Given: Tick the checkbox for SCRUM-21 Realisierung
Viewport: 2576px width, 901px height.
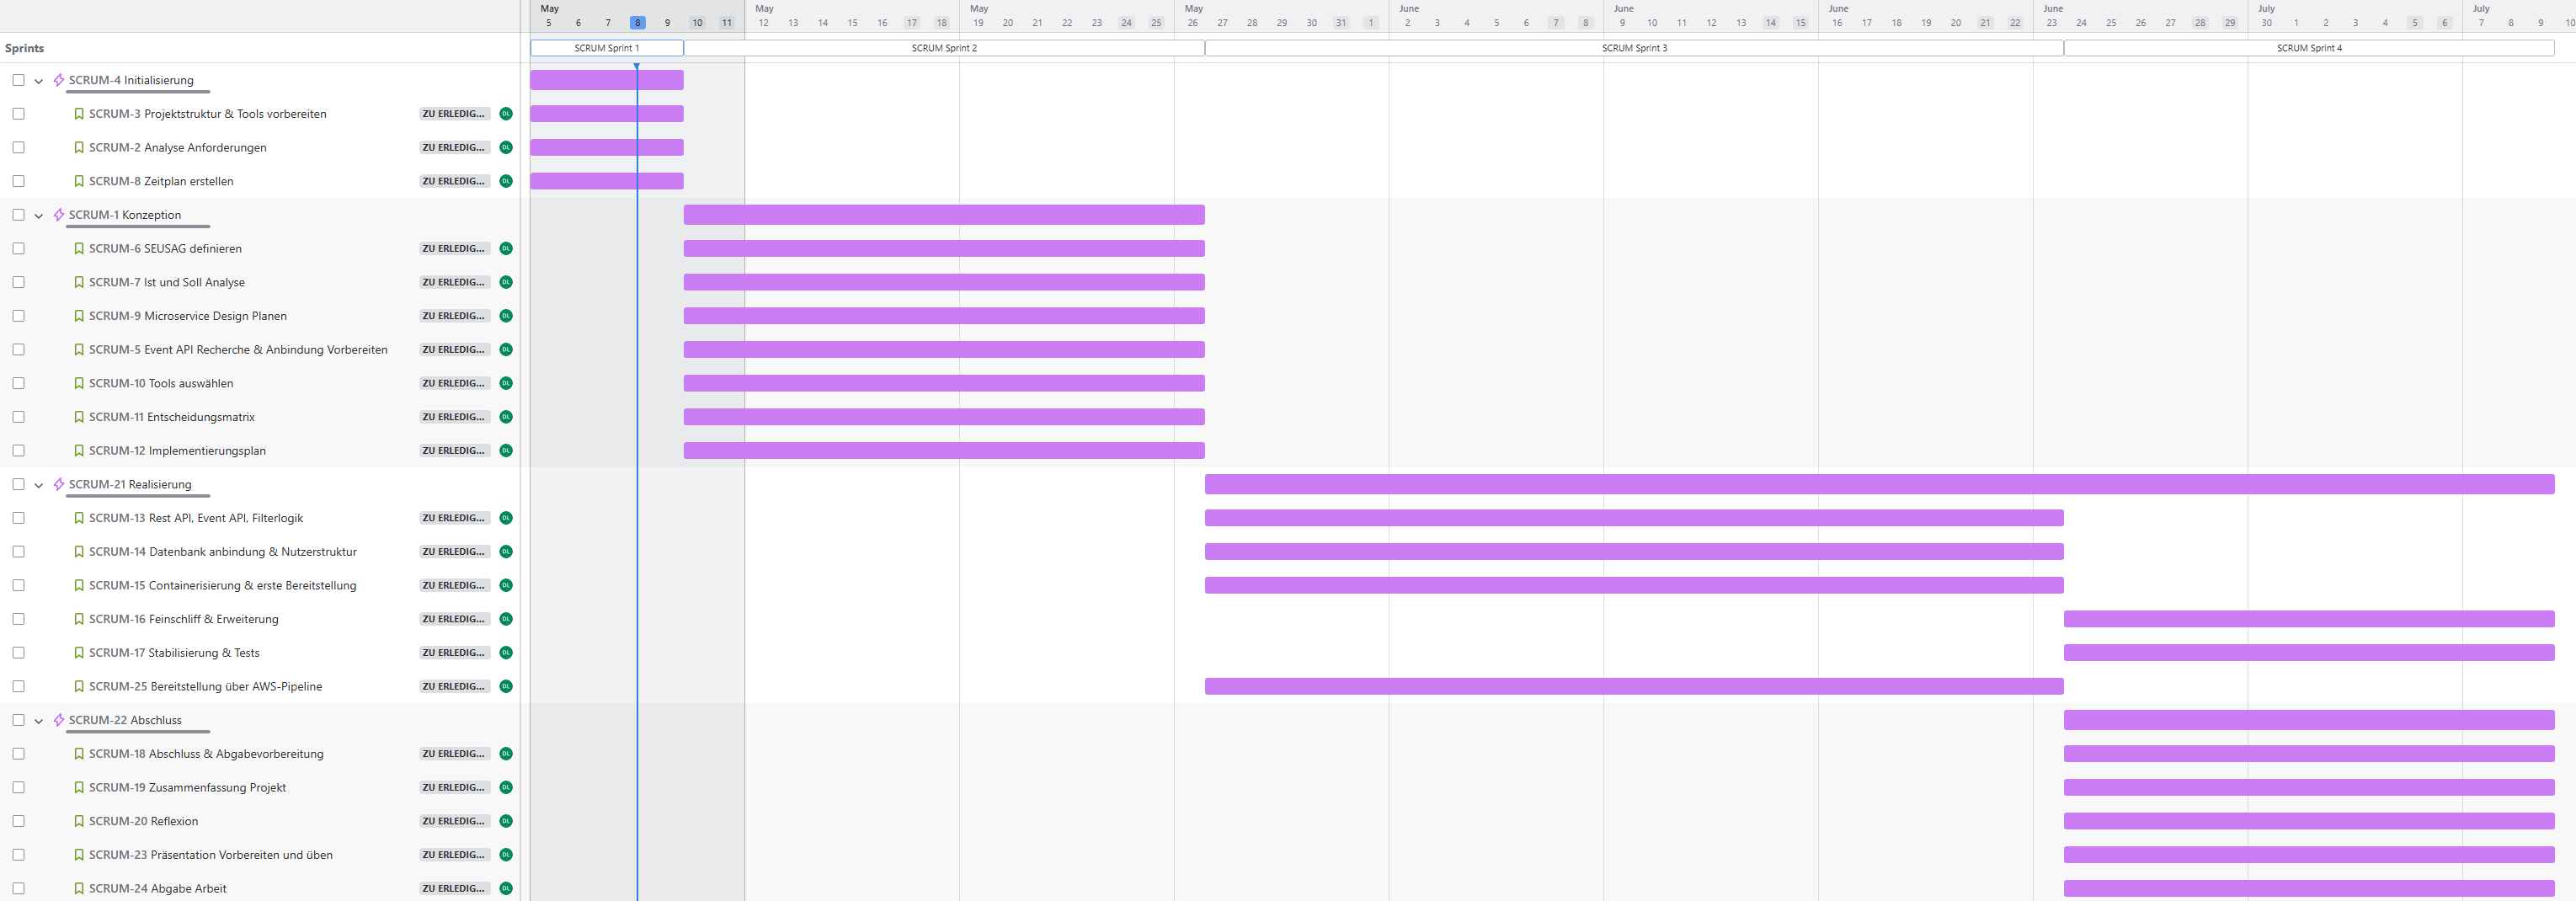Looking at the screenshot, I should point(18,484).
